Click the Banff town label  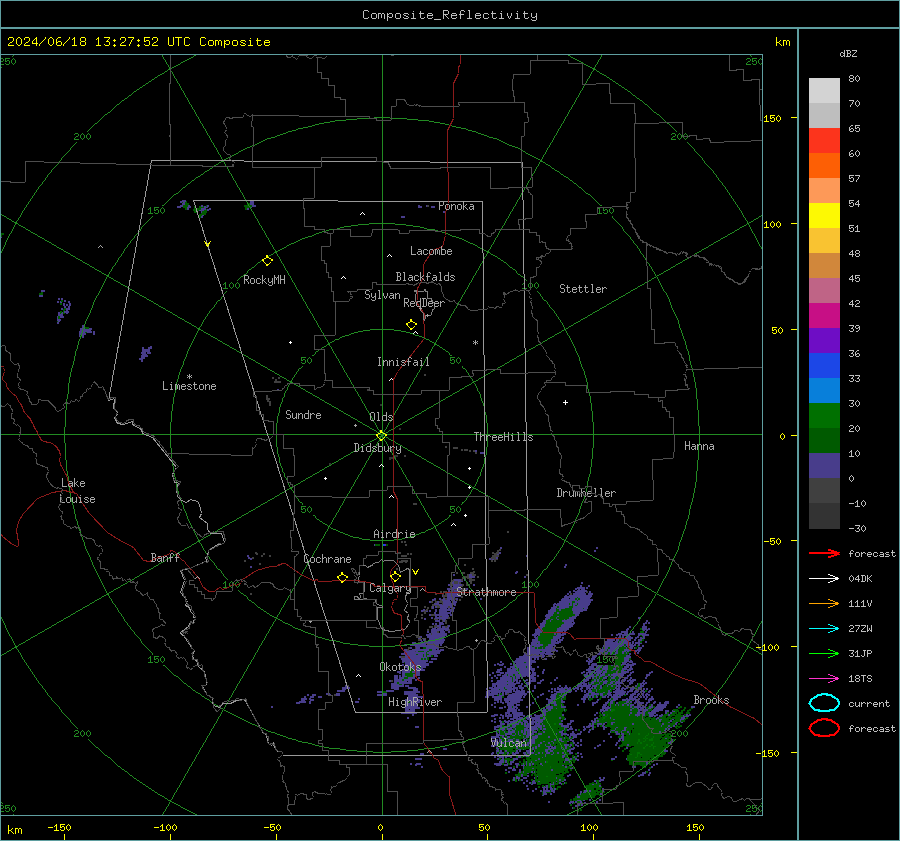[x=165, y=557]
